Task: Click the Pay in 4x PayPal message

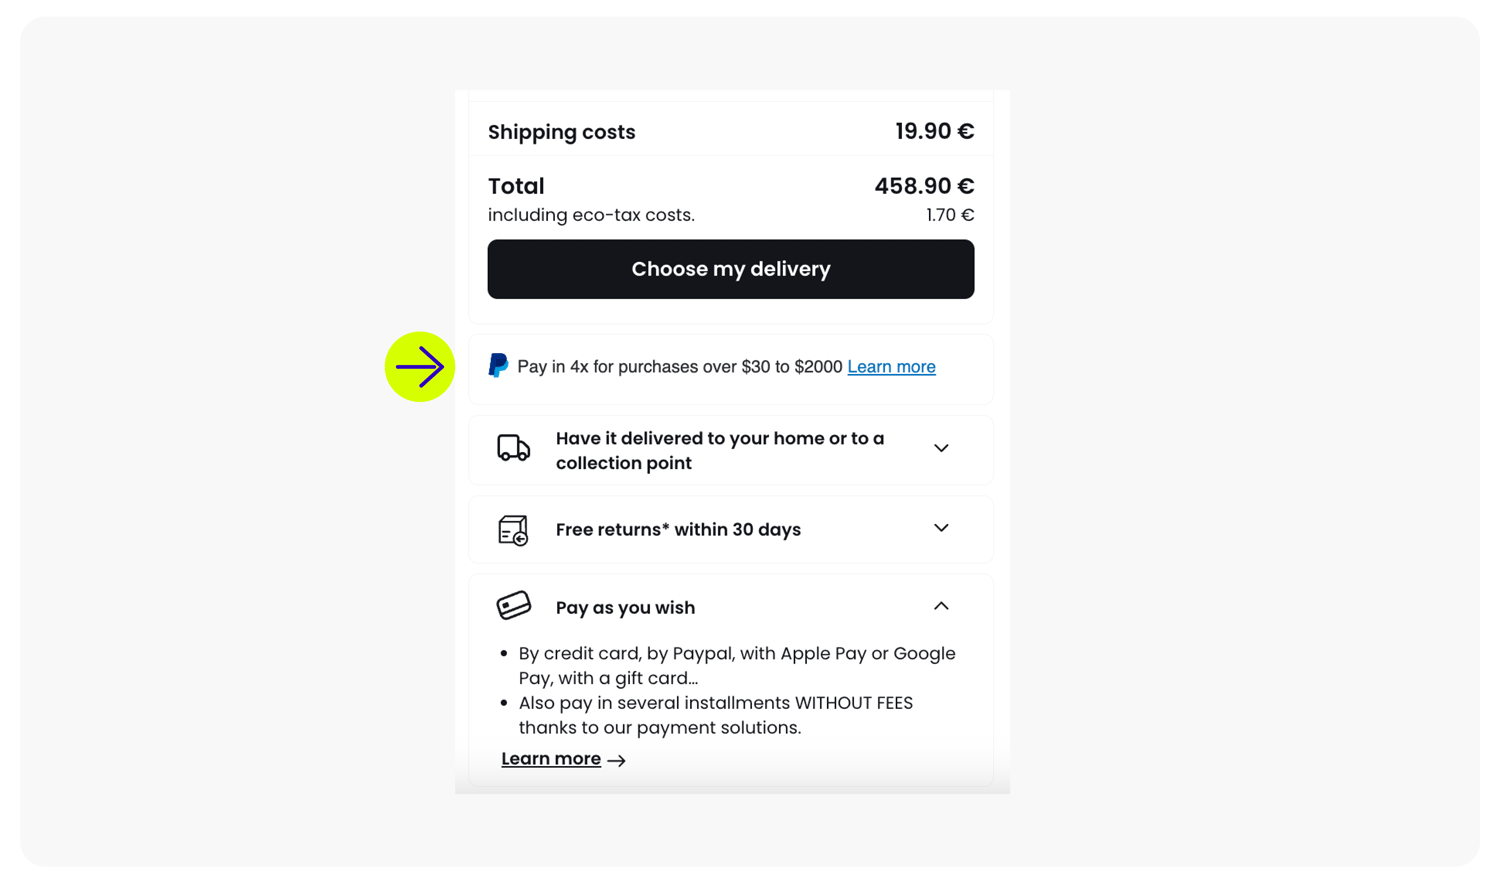Action: click(680, 367)
